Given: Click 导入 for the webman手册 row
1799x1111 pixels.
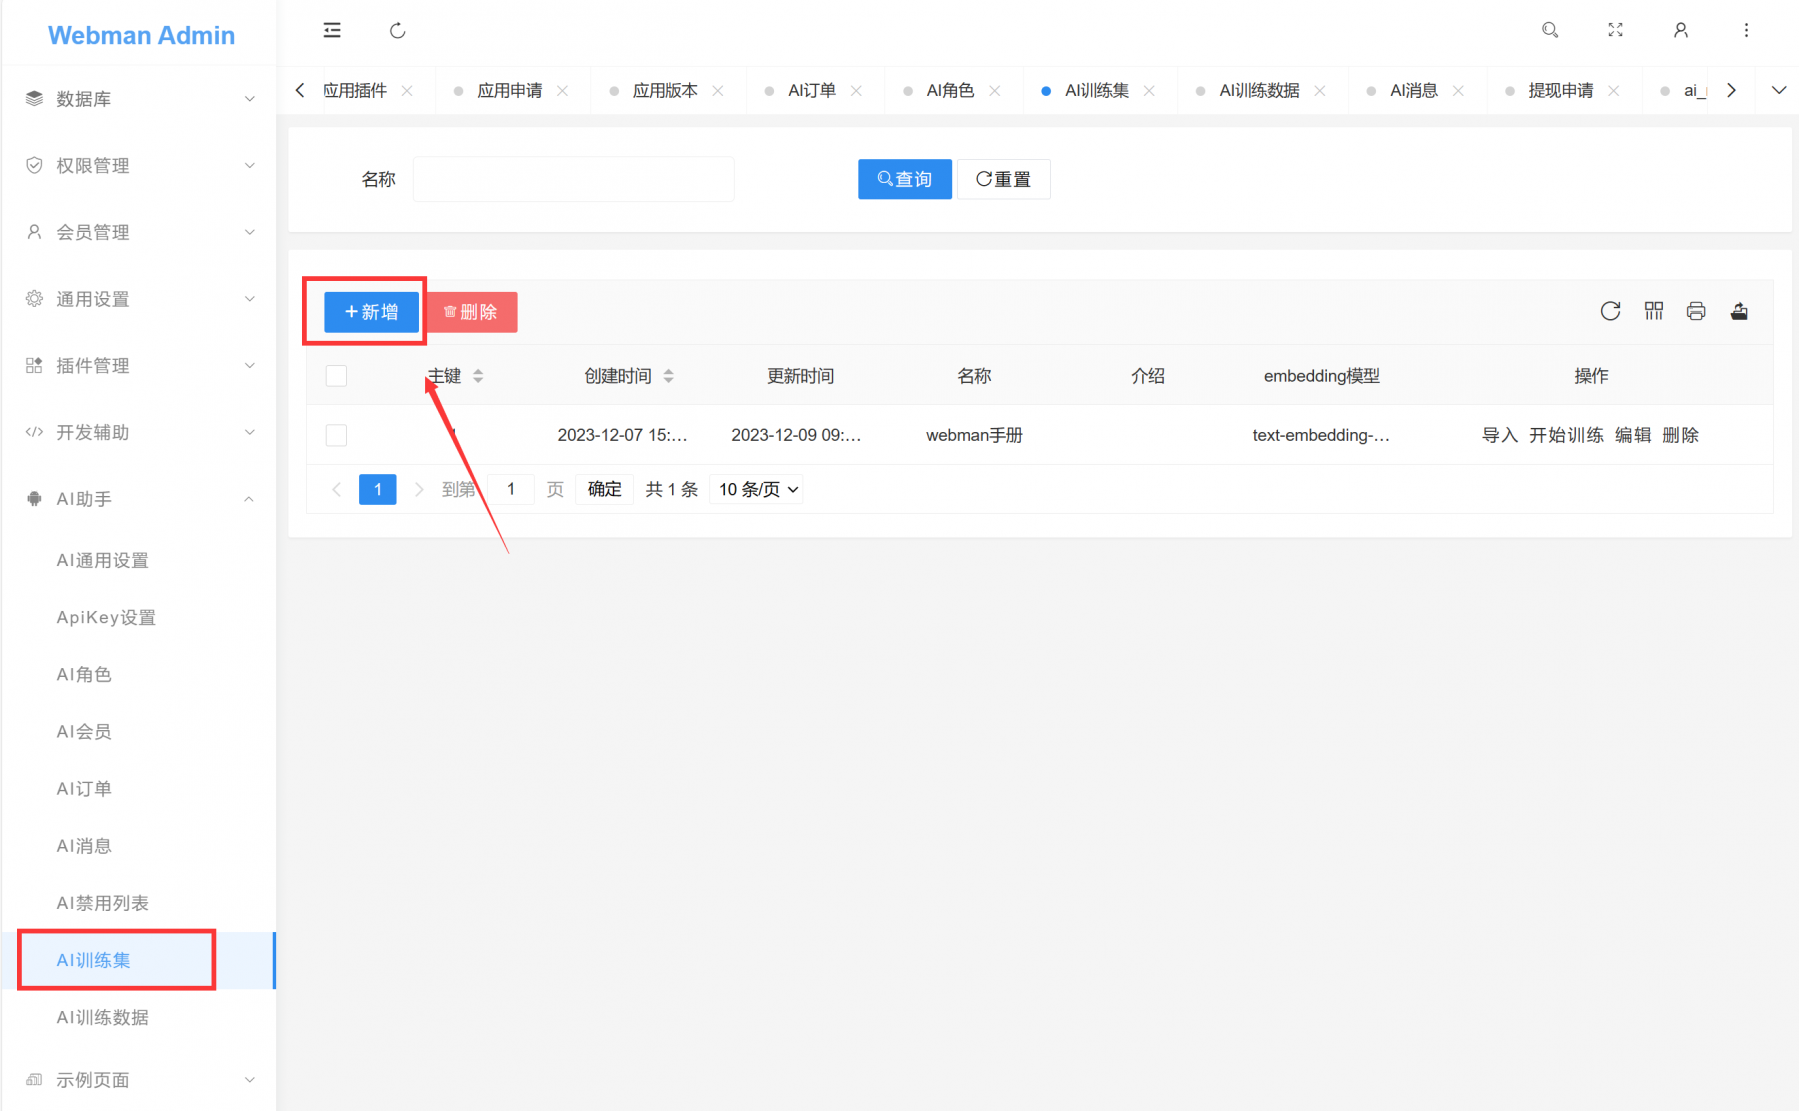Looking at the screenshot, I should (1499, 435).
